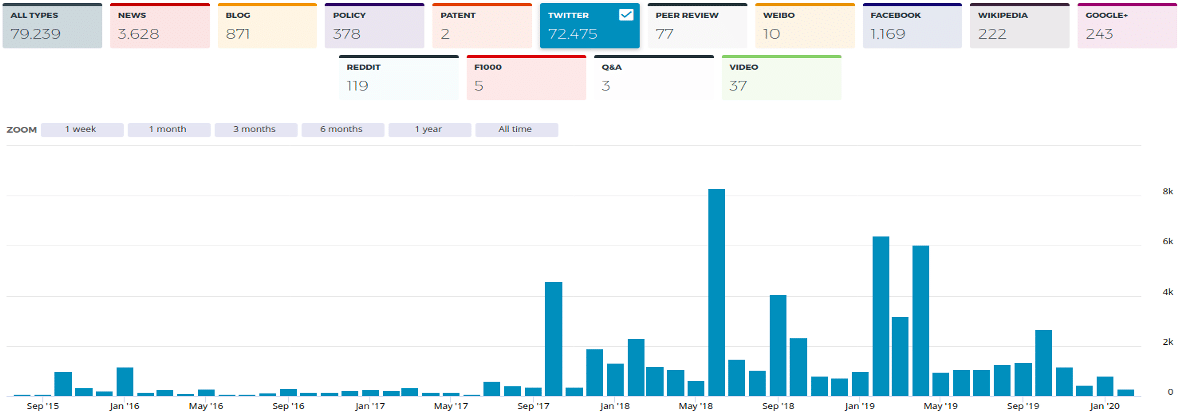Select the All Types filter tile
The width and height of the screenshot is (1181, 414).
pyautogui.click(x=51, y=27)
